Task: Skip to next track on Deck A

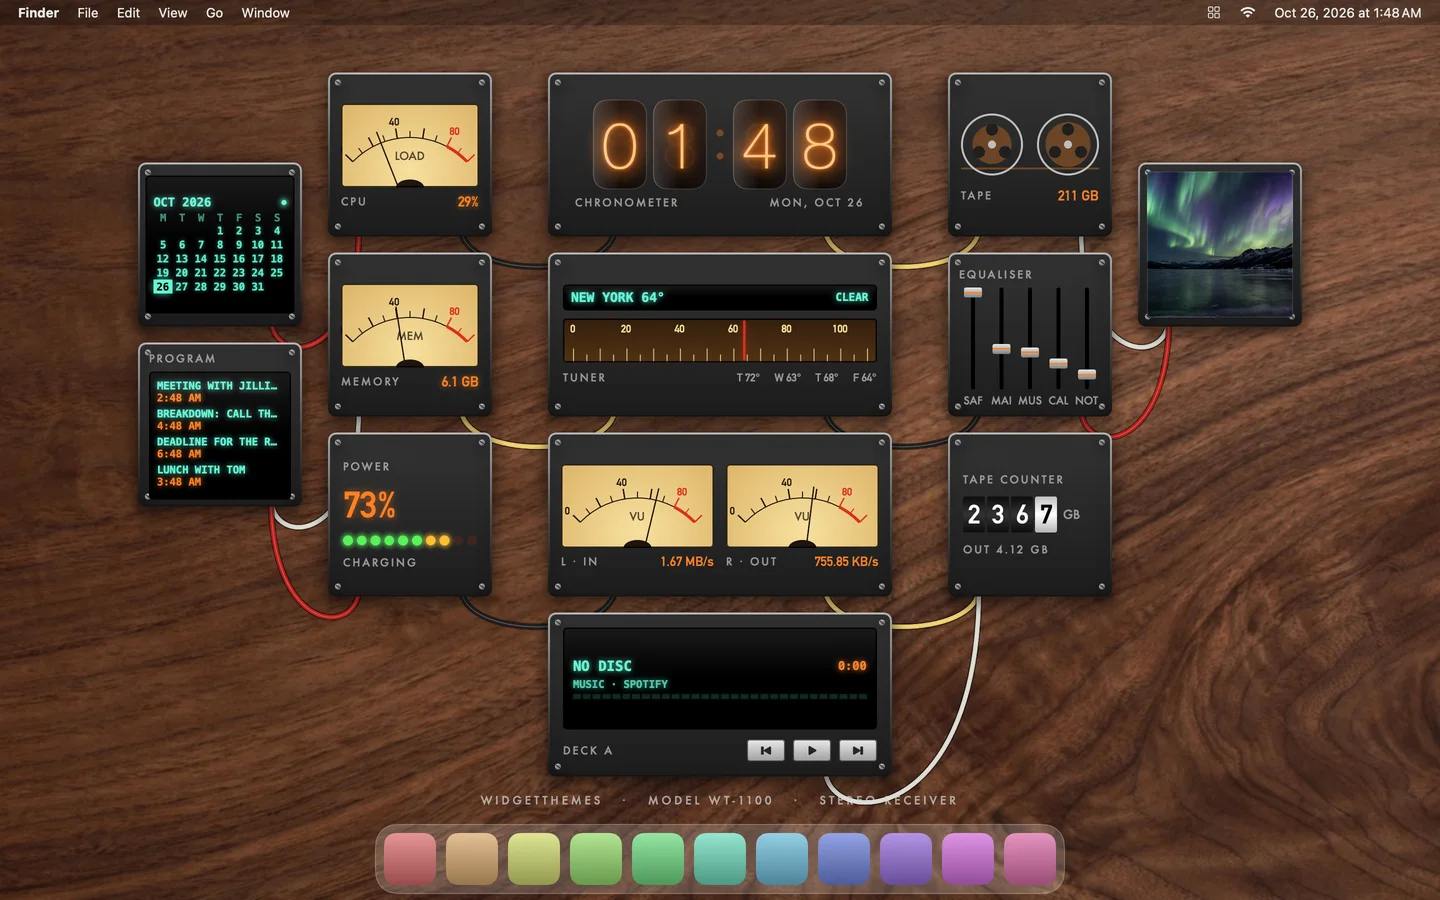Action: 858,750
